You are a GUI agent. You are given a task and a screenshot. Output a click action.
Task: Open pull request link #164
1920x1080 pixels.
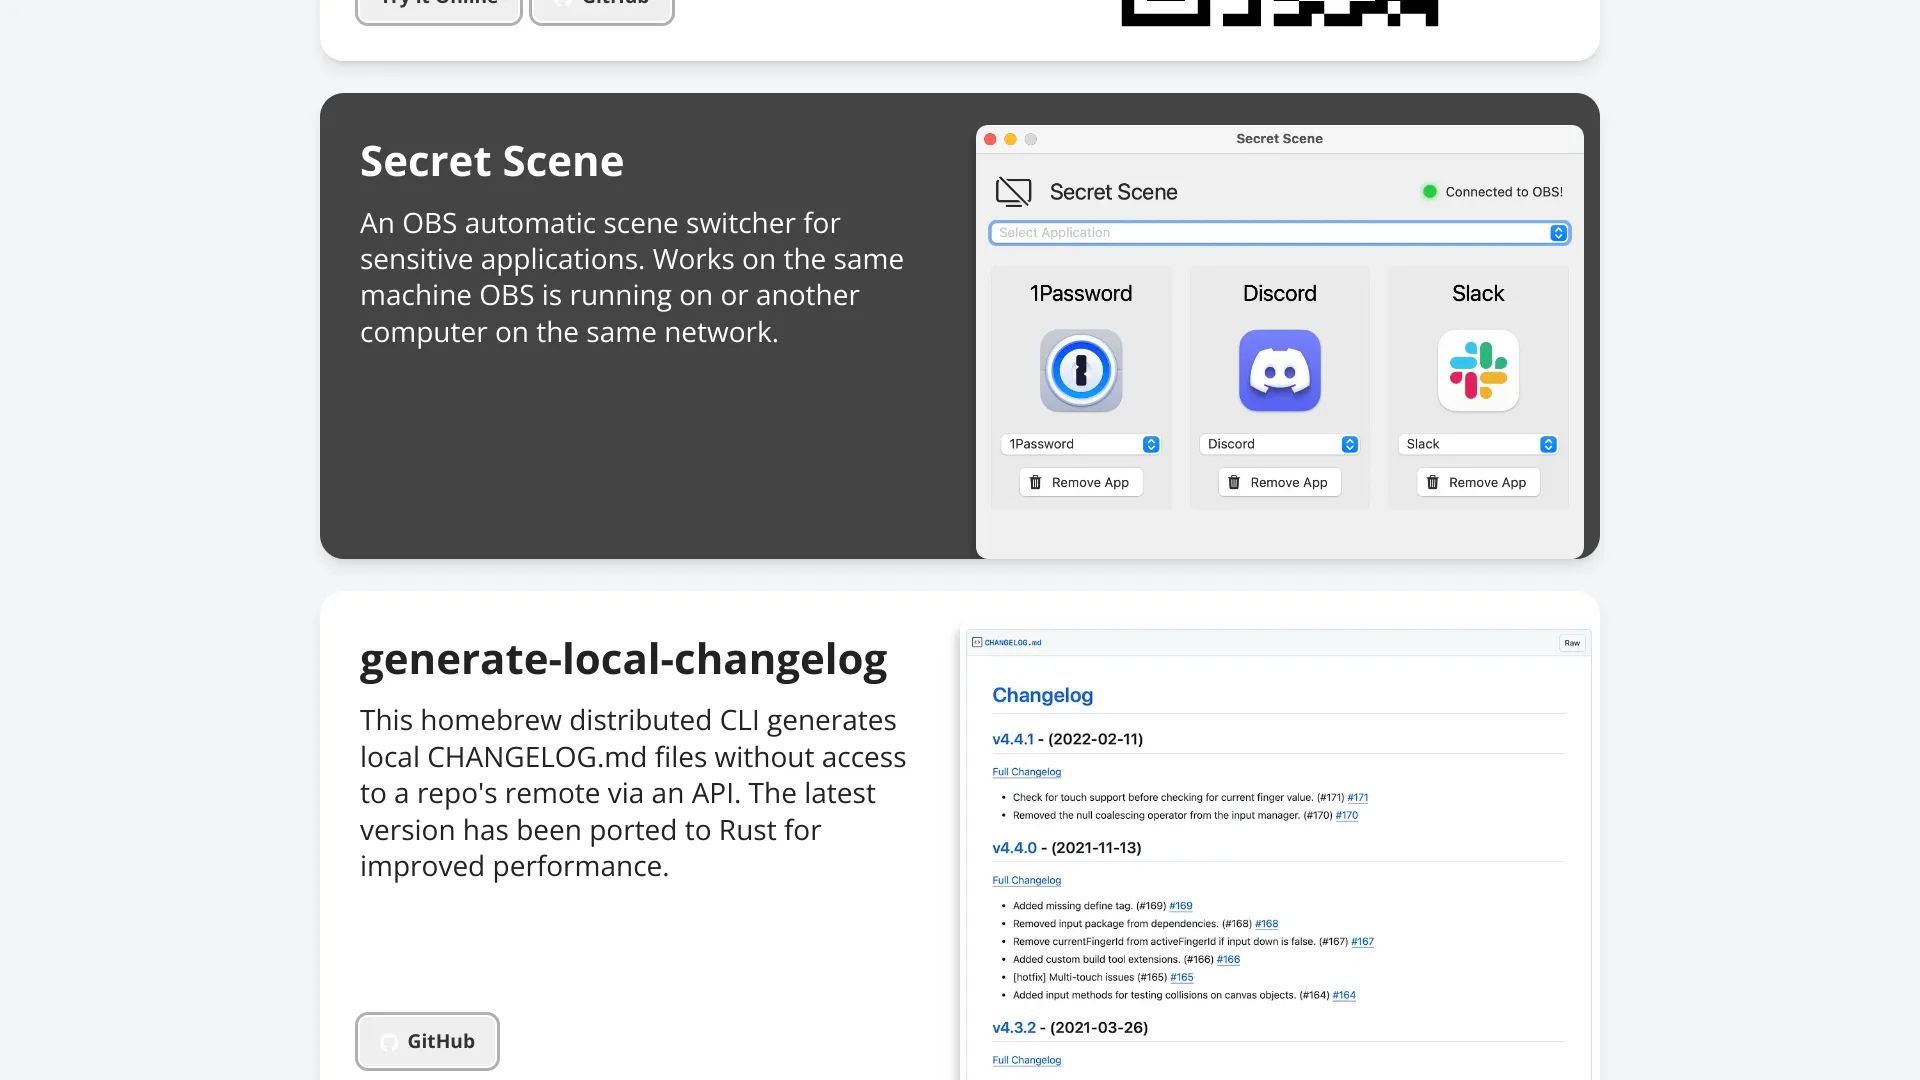pos(1344,995)
